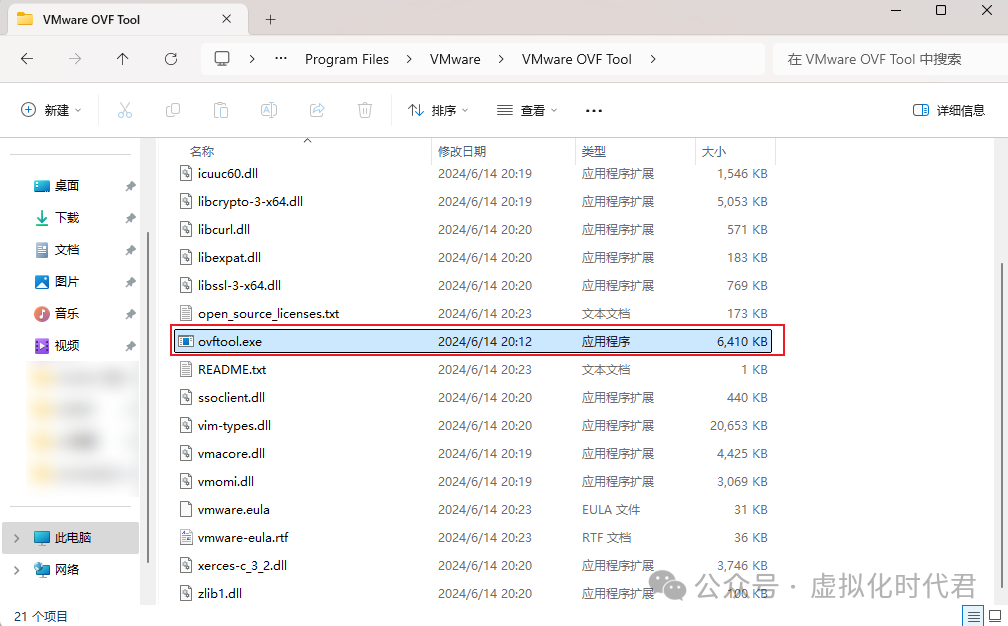This screenshot has width=1008, height=626.
Task: Sort by 修改日期 column header
Action: [x=462, y=152]
